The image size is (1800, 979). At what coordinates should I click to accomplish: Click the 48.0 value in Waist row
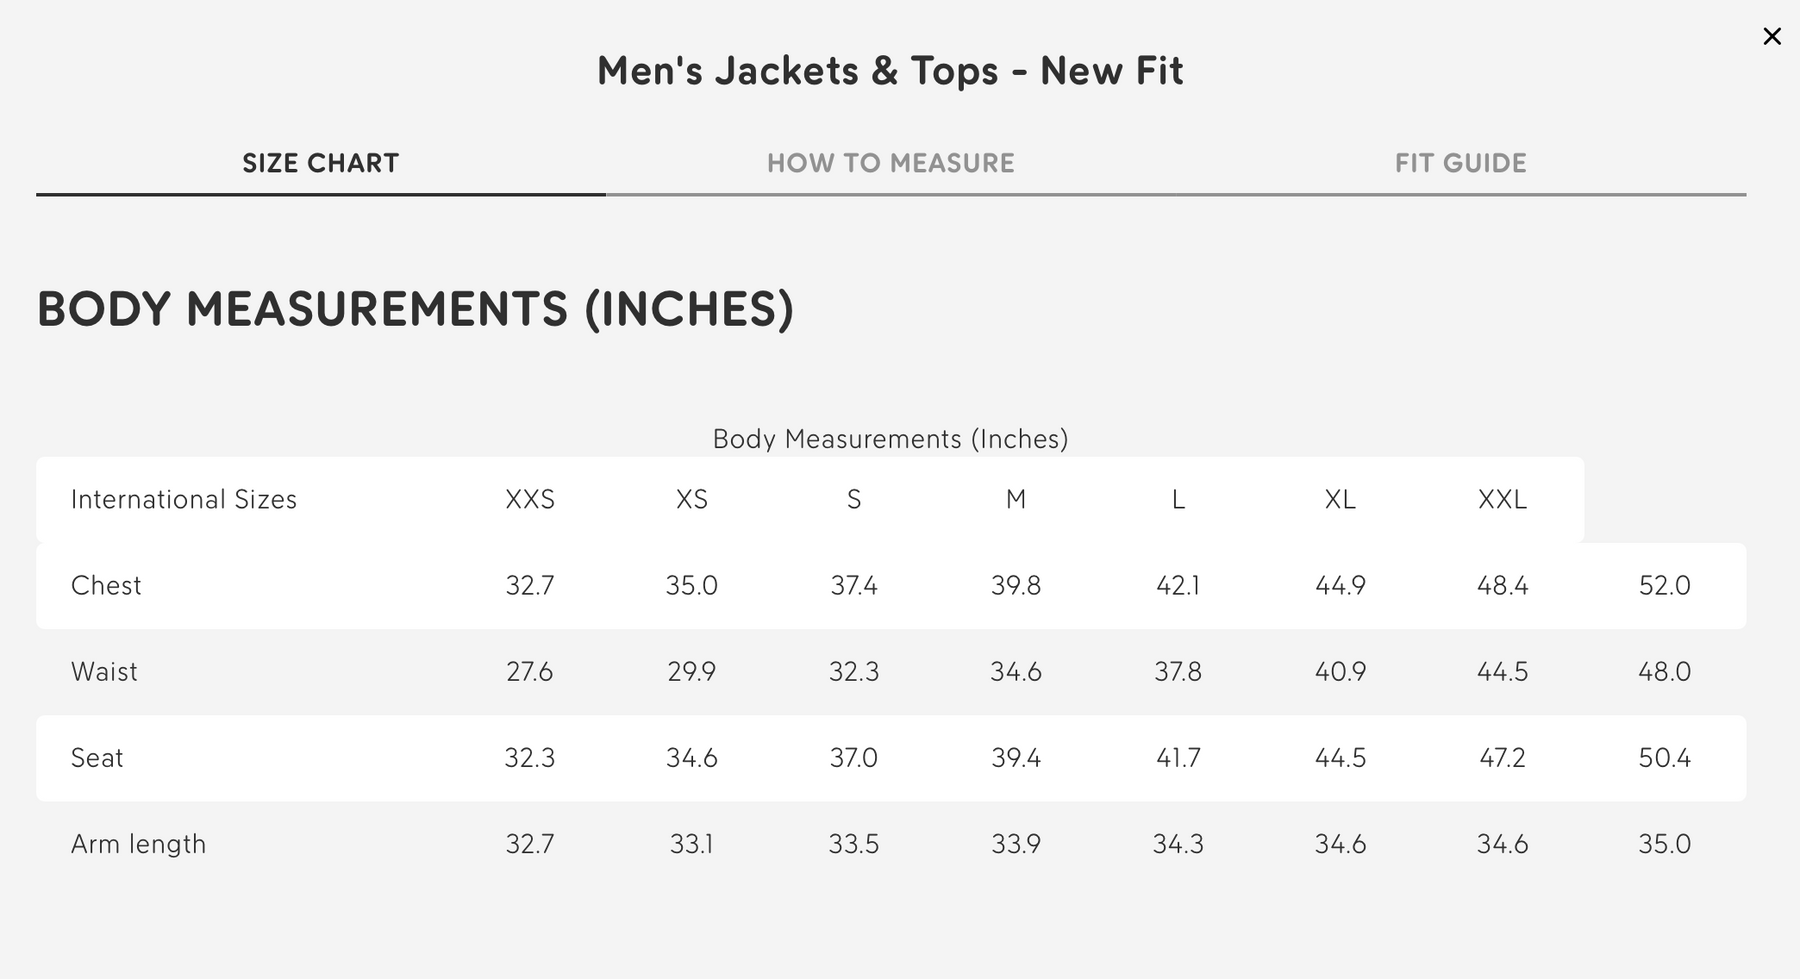coord(1664,671)
